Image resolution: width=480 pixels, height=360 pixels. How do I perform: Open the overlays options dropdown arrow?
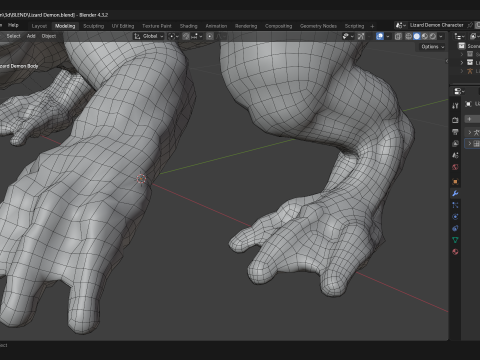tap(387, 36)
